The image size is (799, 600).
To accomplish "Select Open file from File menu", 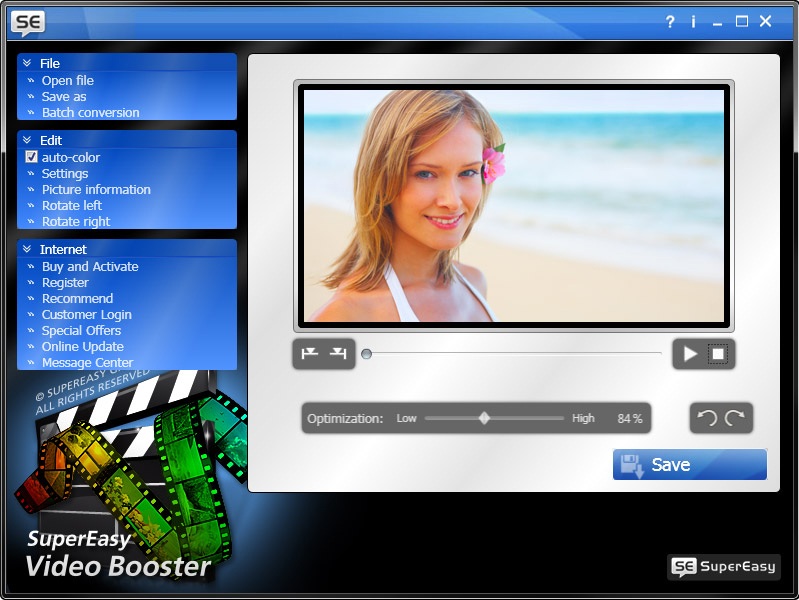I will click(x=67, y=80).
